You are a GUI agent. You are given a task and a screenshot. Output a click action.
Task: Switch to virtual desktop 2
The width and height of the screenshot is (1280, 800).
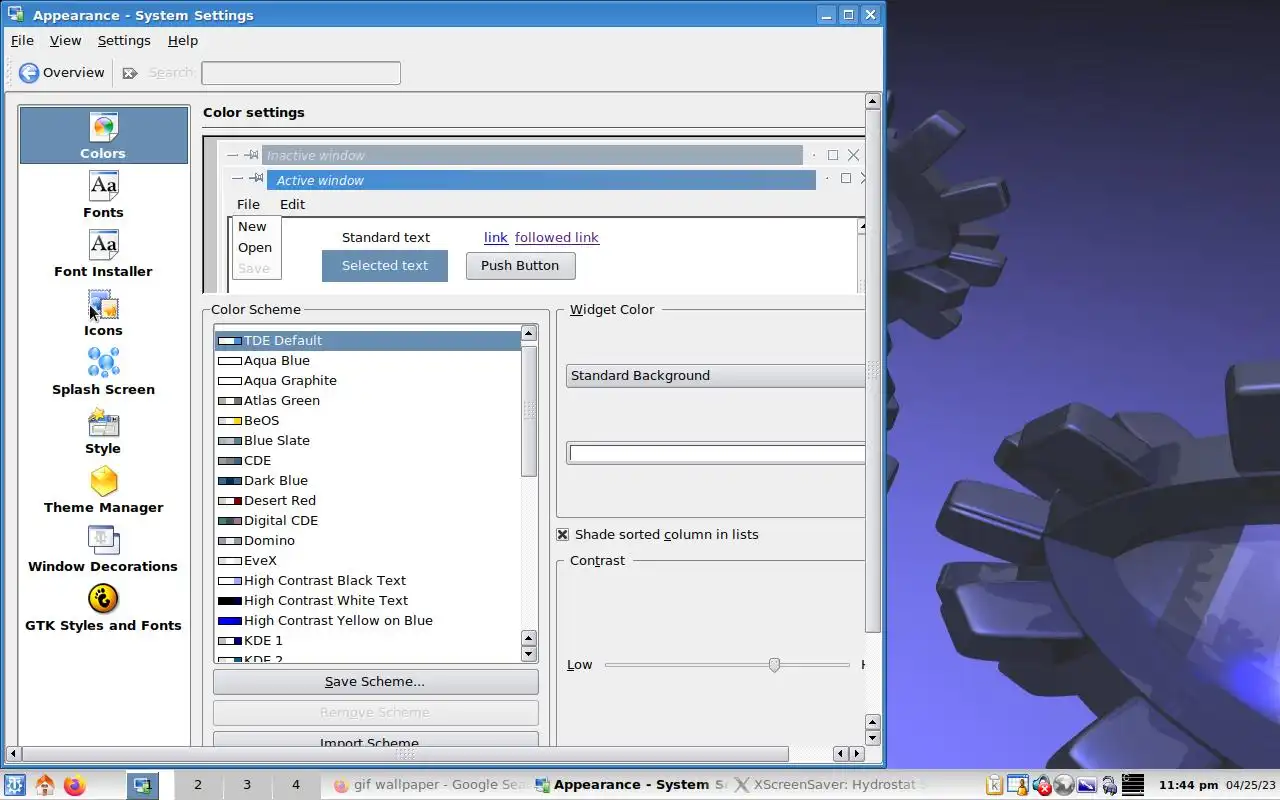pos(198,785)
